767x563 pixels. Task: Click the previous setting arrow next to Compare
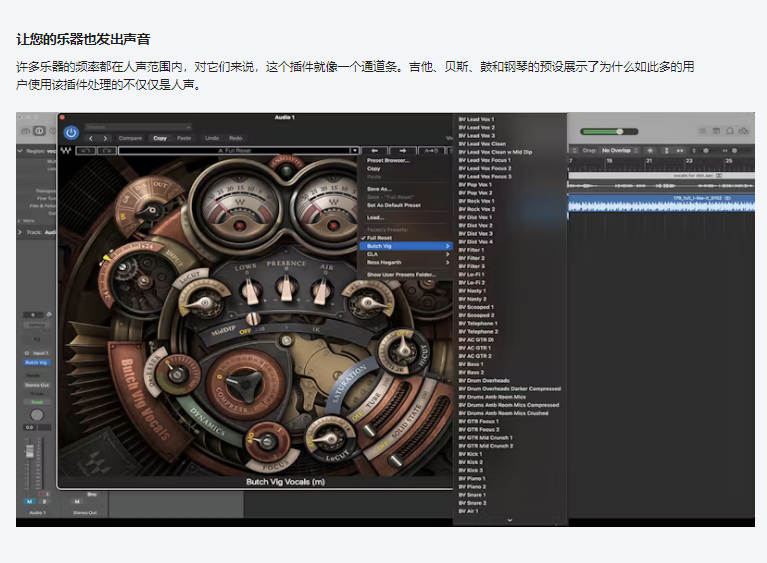click(91, 138)
